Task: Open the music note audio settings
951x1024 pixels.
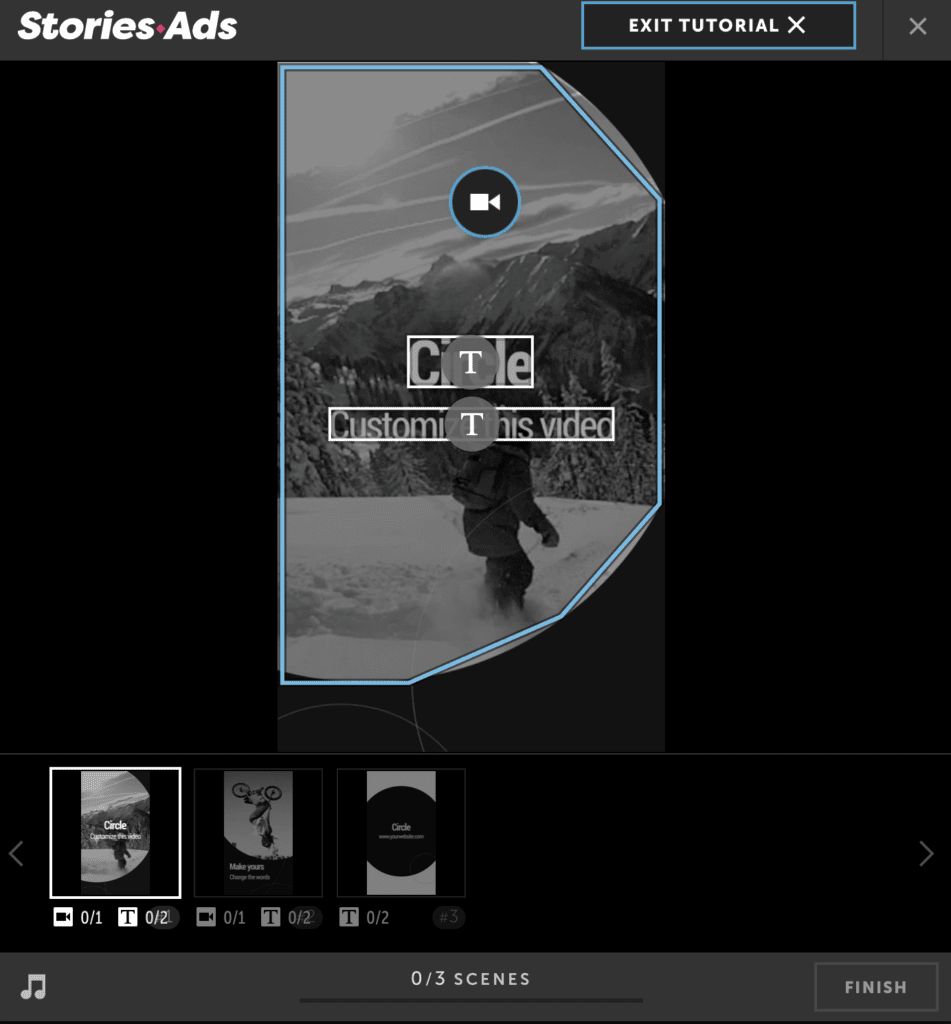Action: 33,986
